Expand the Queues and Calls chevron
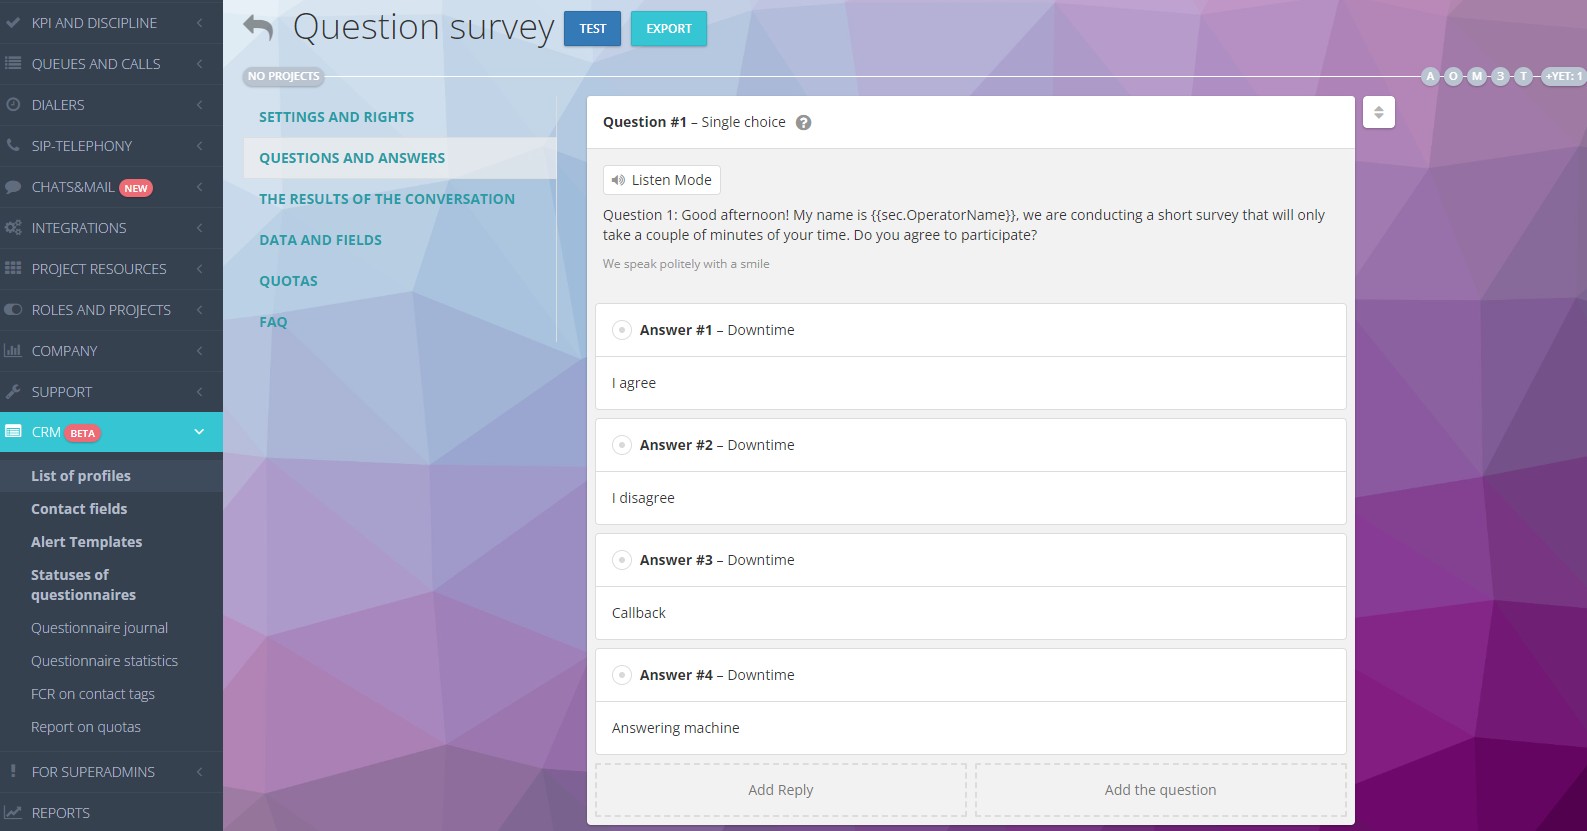This screenshot has width=1587, height=831. click(x=199, y=64)
